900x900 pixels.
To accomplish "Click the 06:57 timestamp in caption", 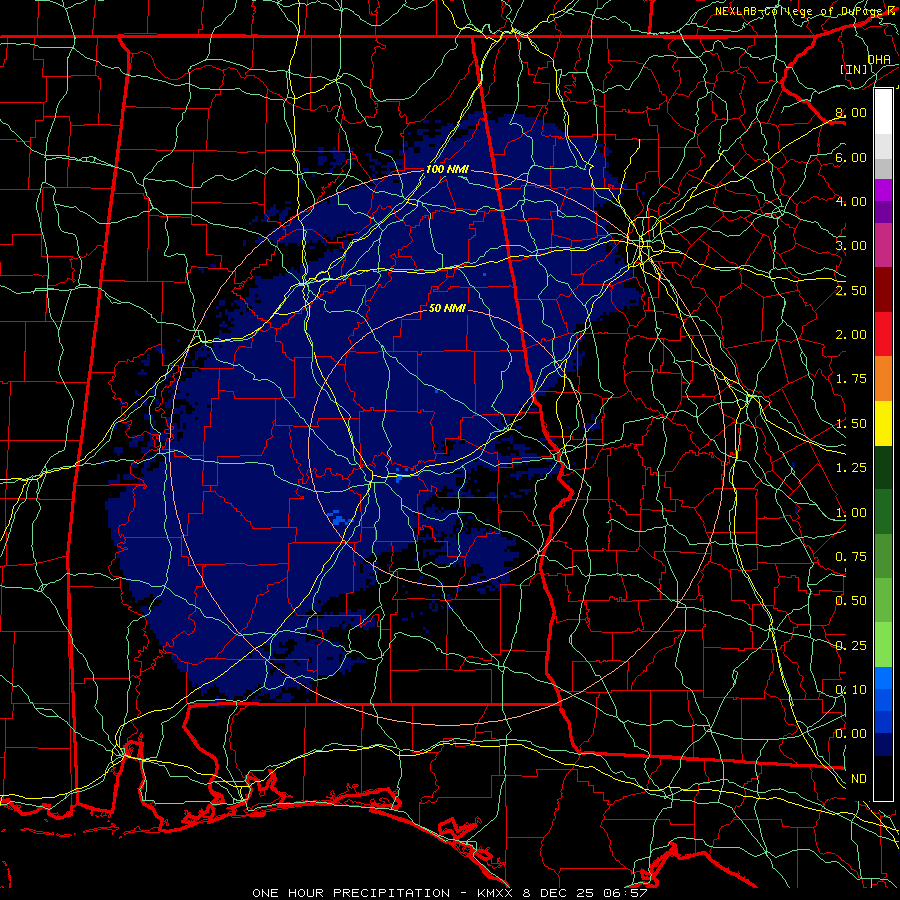I will tap(625, 893).
